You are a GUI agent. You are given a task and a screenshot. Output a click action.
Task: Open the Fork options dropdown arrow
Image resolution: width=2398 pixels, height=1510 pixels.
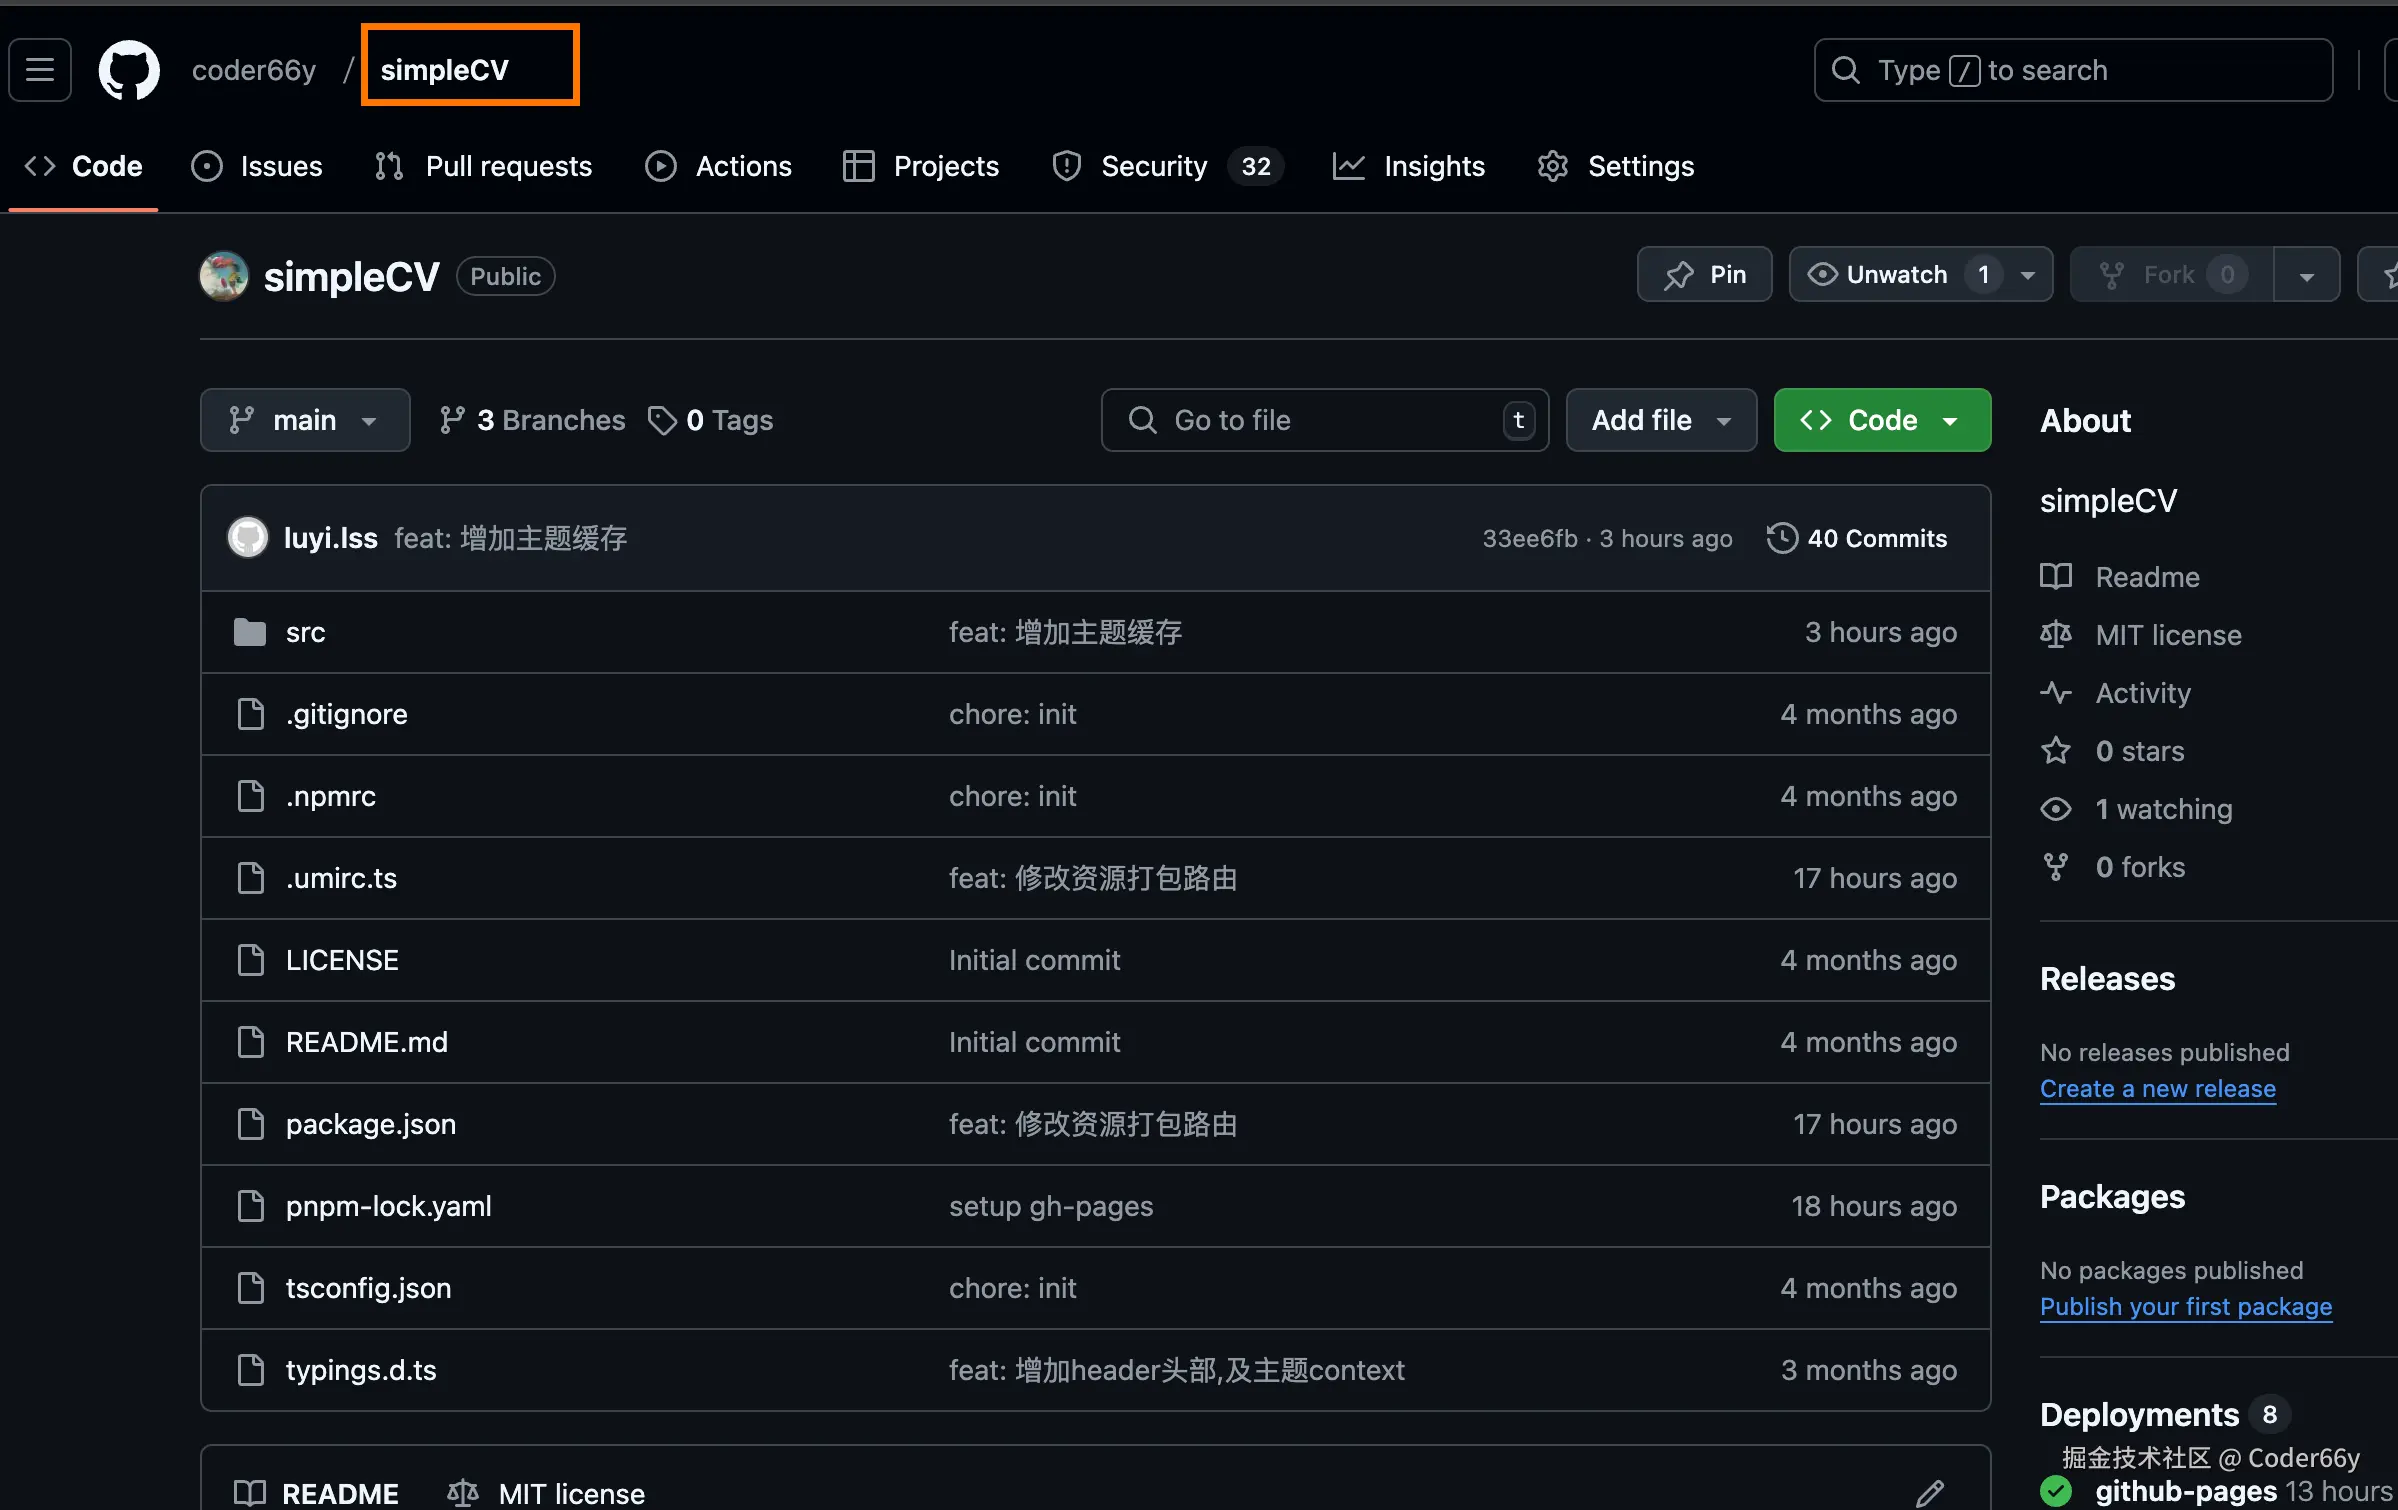pyautogui.click(x=2306, y=276)
